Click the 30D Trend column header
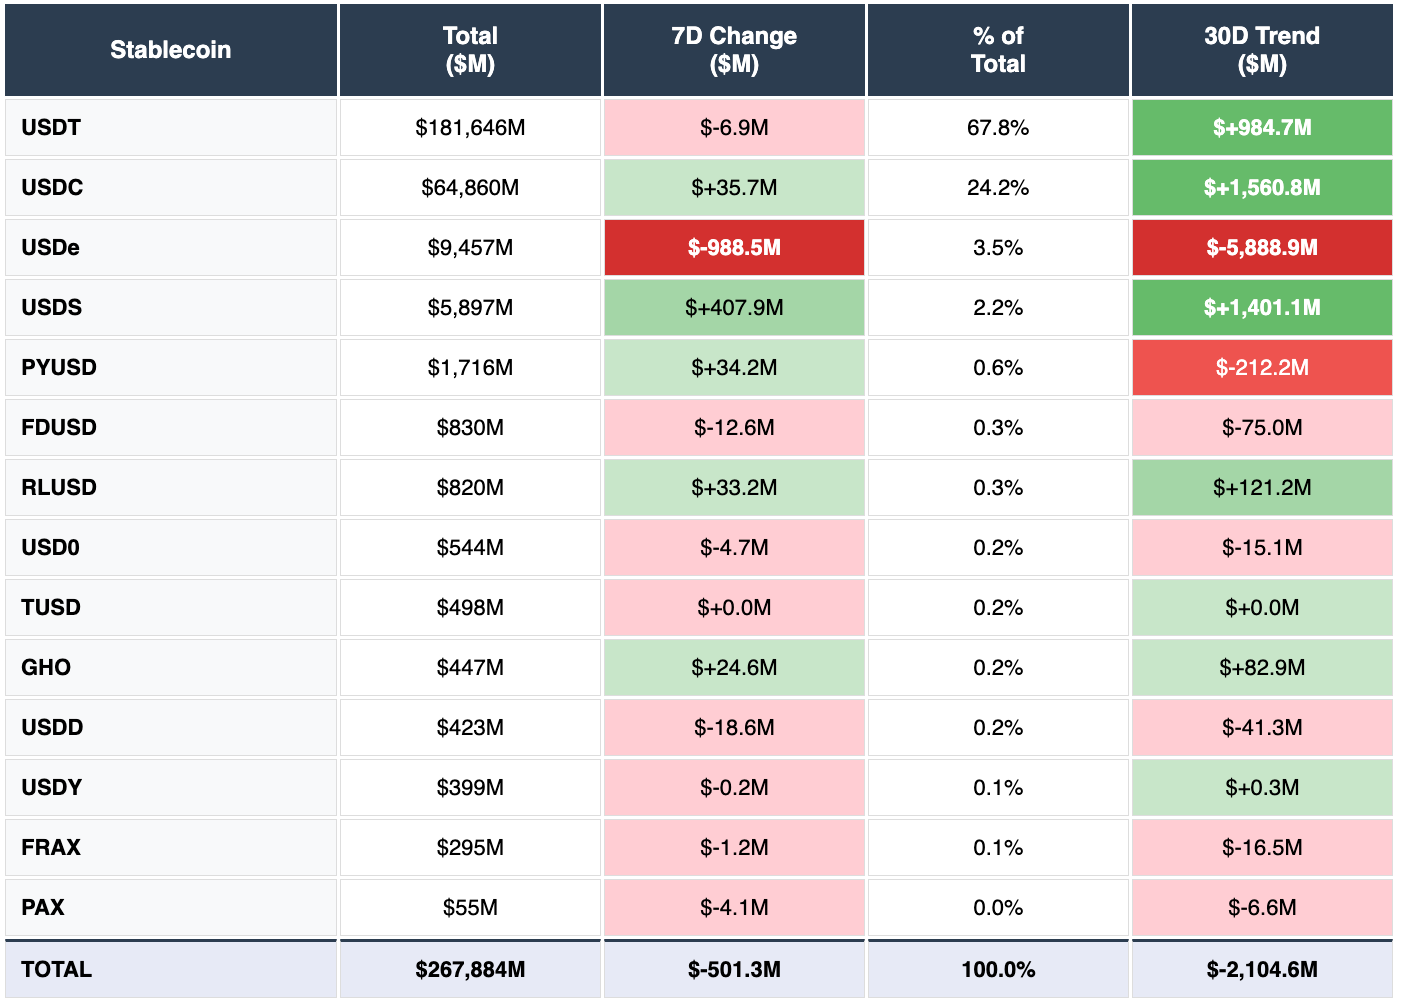 (x=1261, y=49)
